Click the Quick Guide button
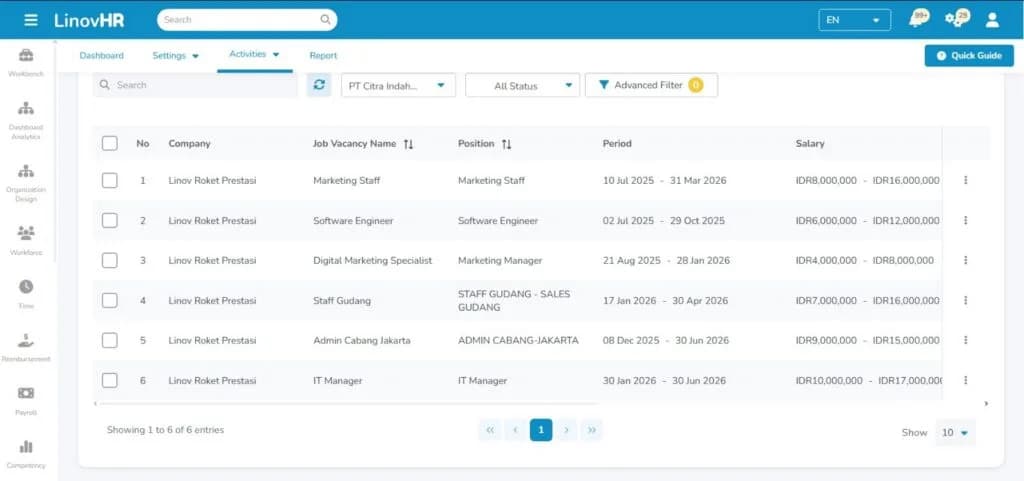 click(x=969, y=55)
